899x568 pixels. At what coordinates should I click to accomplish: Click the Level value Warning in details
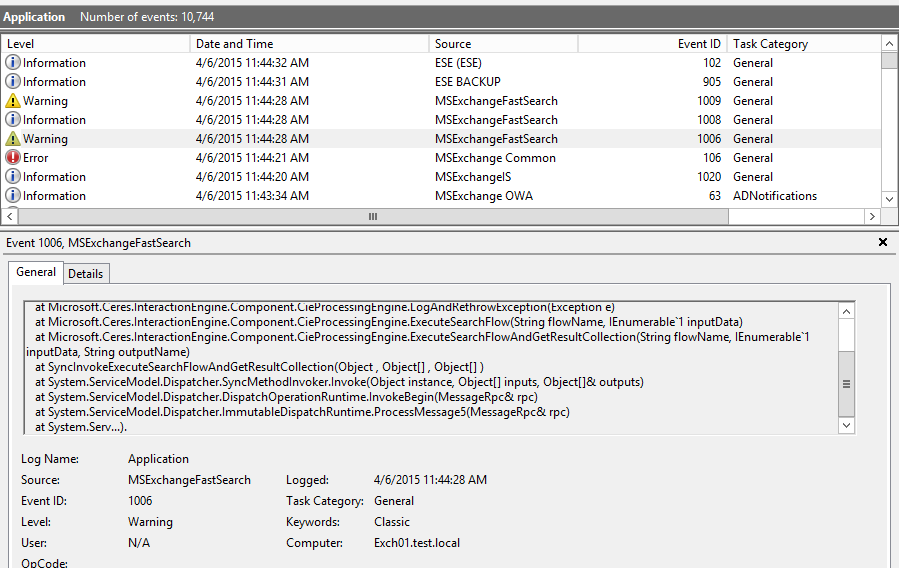[x=150, y=522]
